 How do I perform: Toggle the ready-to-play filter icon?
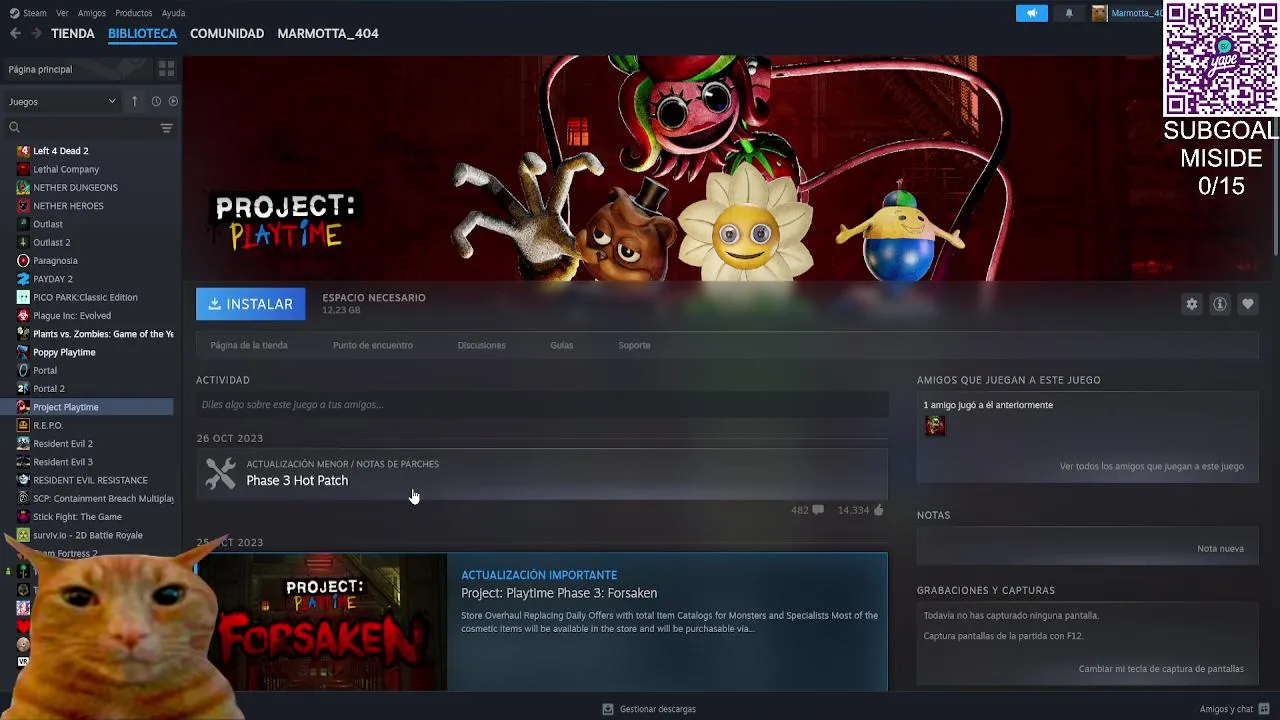pos(173,101)
